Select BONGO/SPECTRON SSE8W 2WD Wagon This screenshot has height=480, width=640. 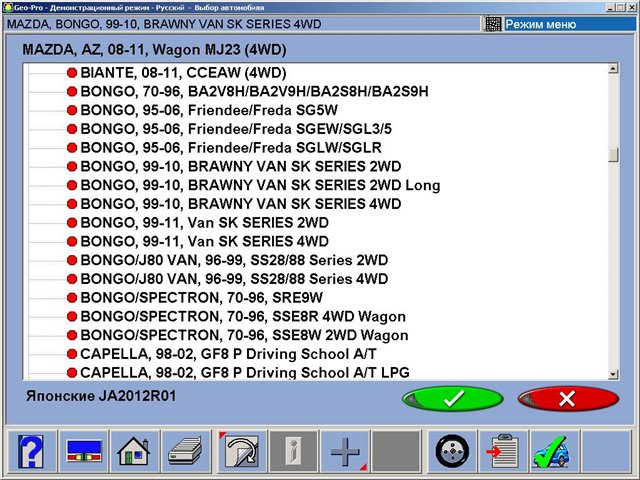[x=244, y=336]
